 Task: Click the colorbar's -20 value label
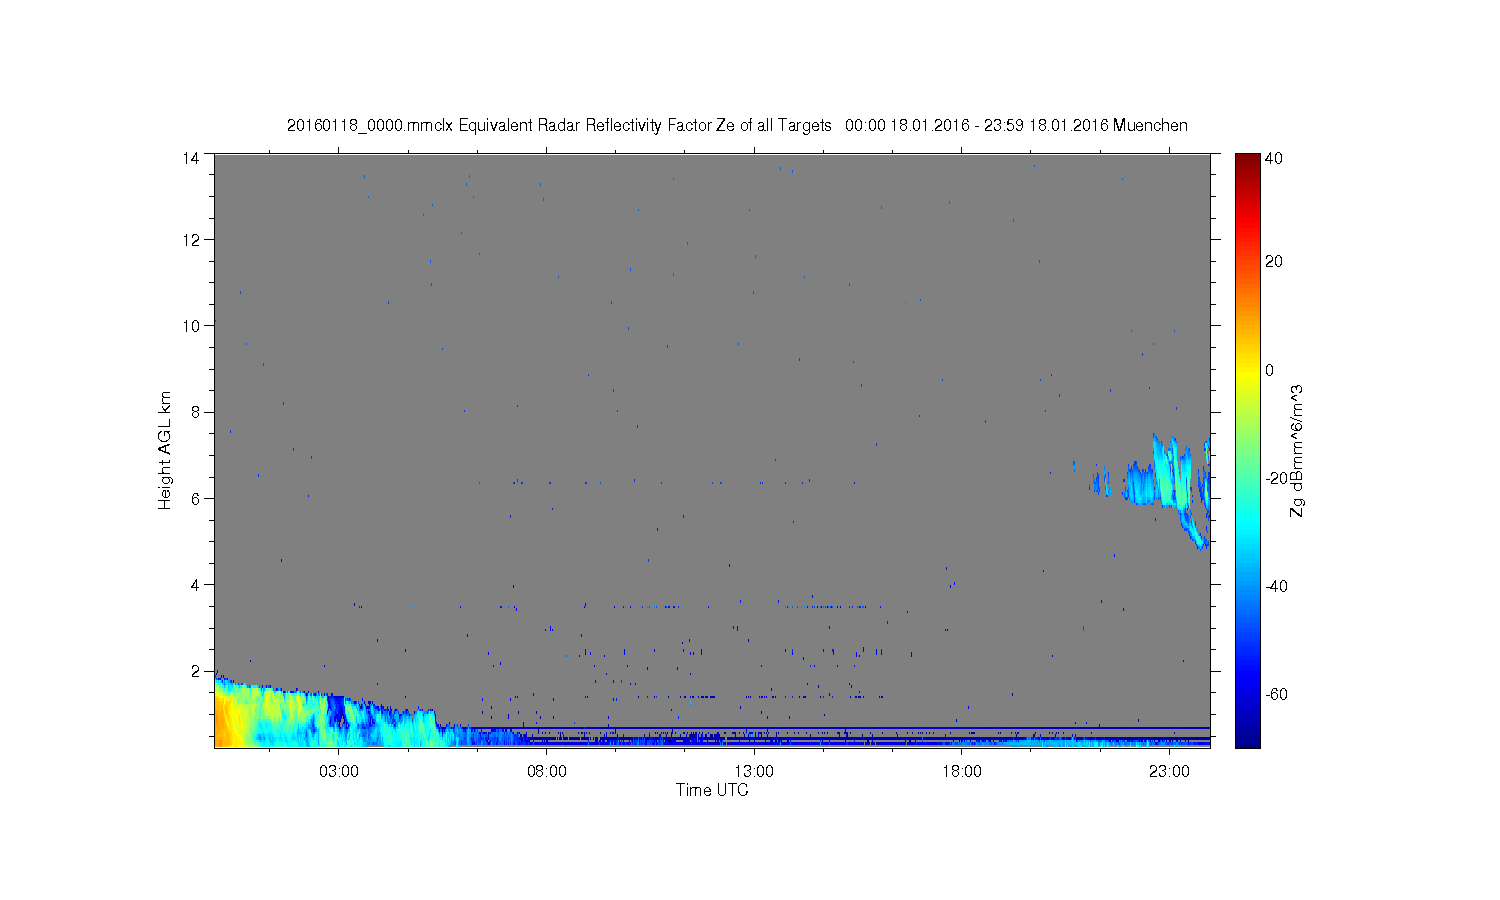1276,478
